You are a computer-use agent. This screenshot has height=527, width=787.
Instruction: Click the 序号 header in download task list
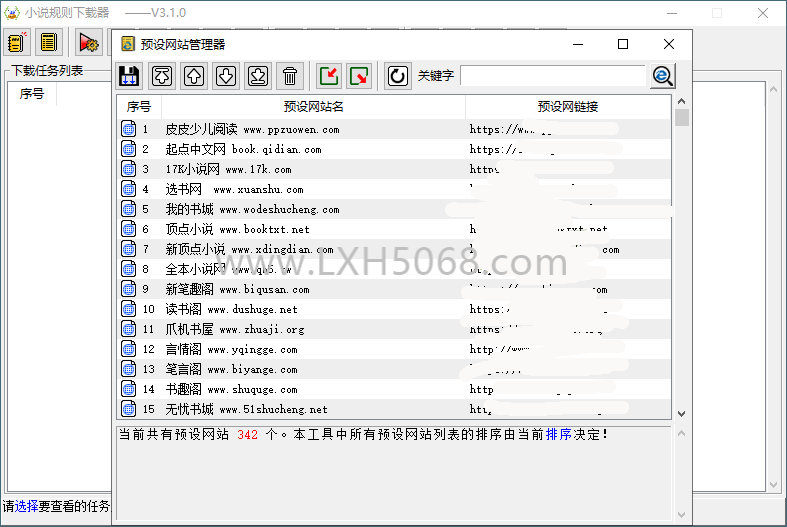coord(32,93)
